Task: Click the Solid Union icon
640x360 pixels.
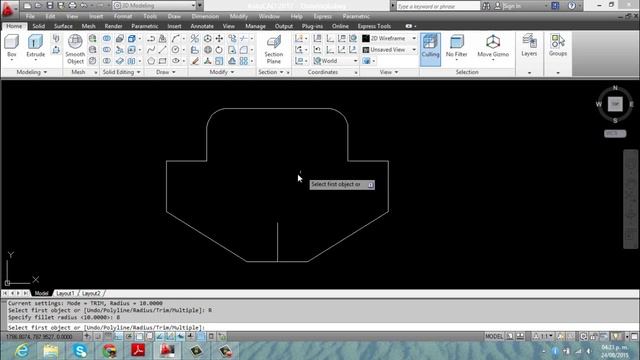Action: [107, 38]
